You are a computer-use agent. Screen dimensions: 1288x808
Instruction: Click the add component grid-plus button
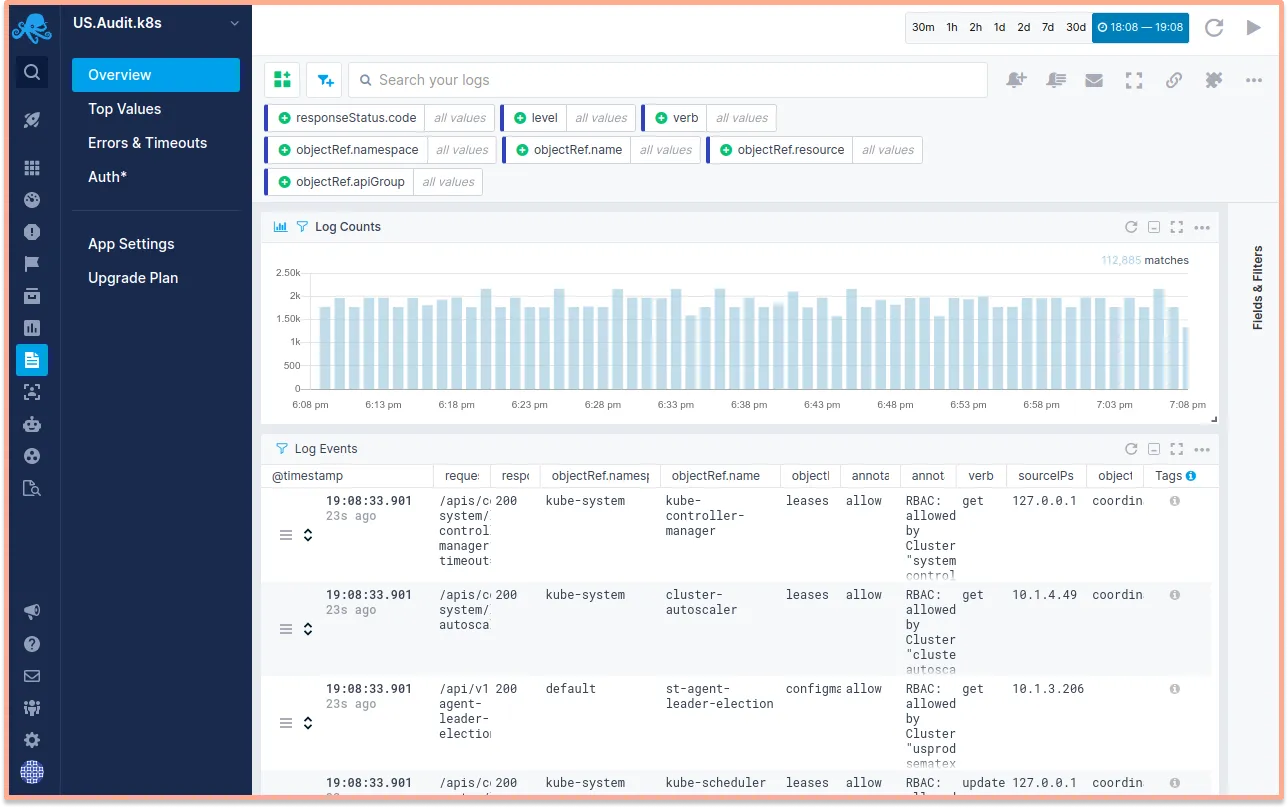click(x=282, y=80)
